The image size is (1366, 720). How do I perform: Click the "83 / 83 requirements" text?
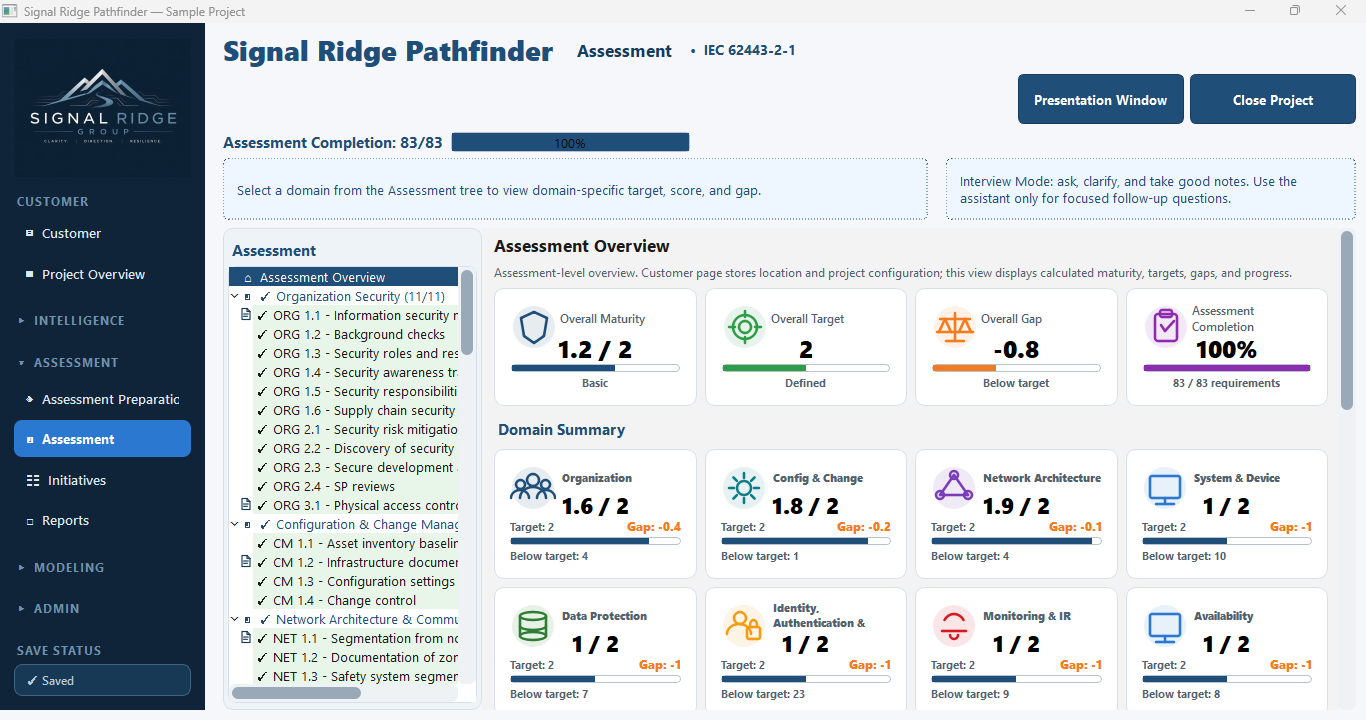pos(1227,383)
